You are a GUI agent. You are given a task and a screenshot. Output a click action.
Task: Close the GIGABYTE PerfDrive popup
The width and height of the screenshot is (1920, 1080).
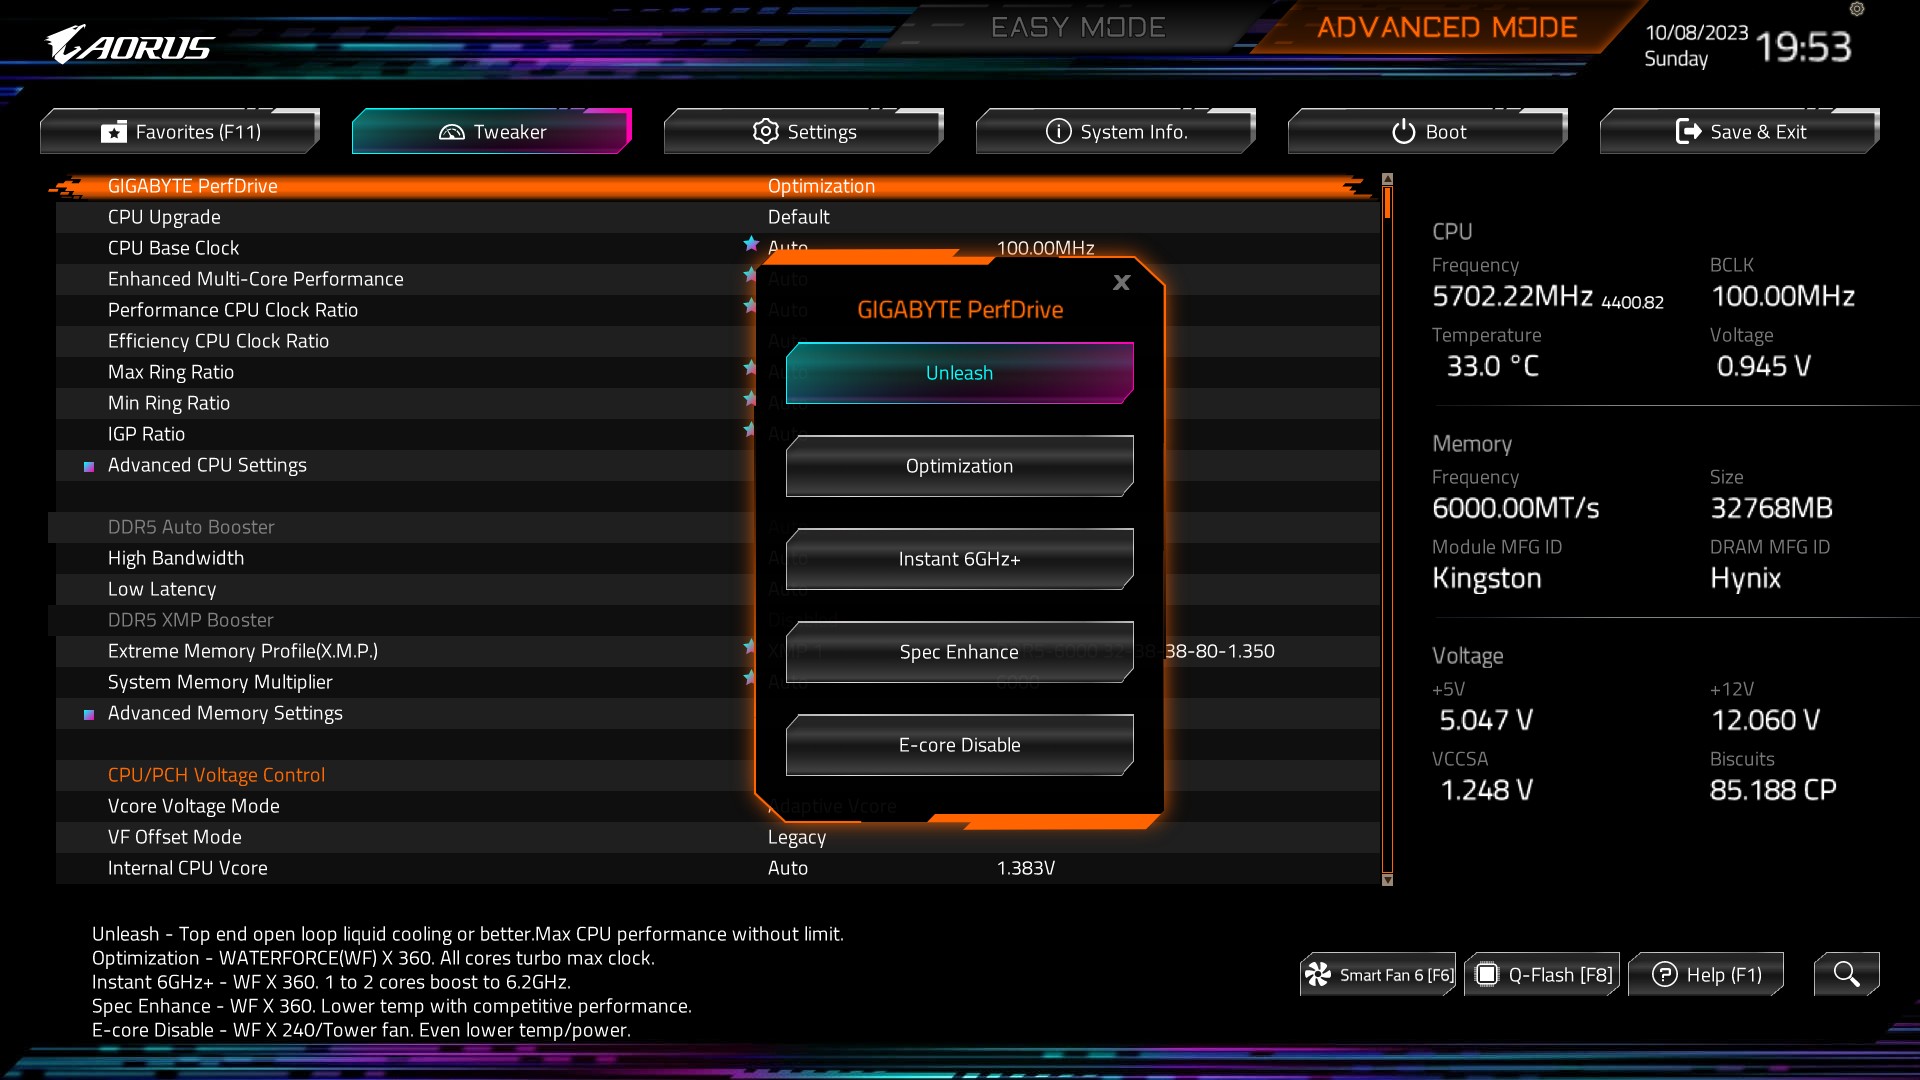point(1121,283)
